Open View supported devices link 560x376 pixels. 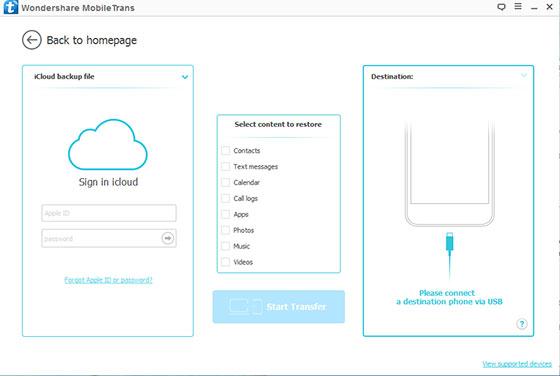(517, 364)
